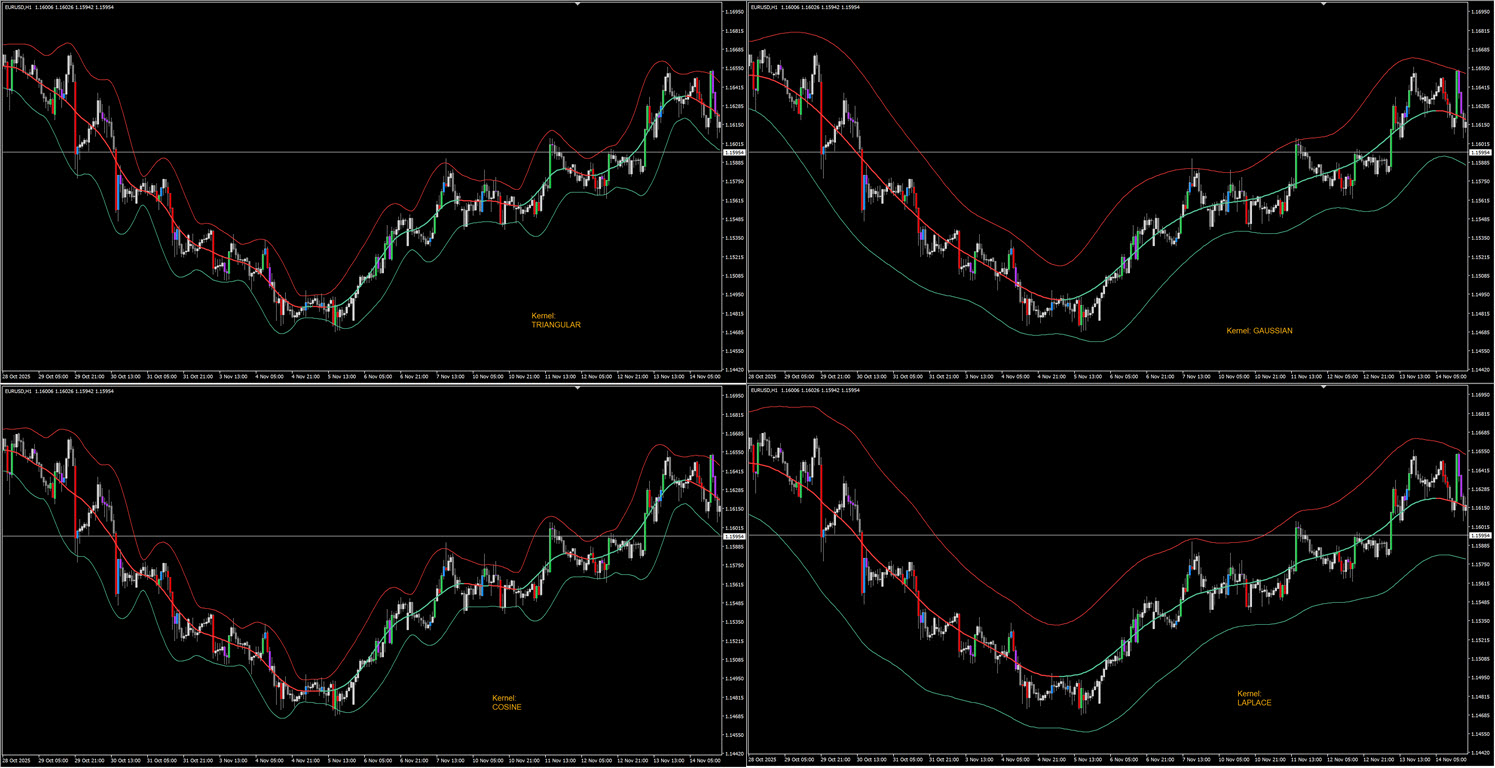1495x768 pixels.
Task: Click chart shift triangle in TRIANGULAR kernel chart
Action: (577, 4)
